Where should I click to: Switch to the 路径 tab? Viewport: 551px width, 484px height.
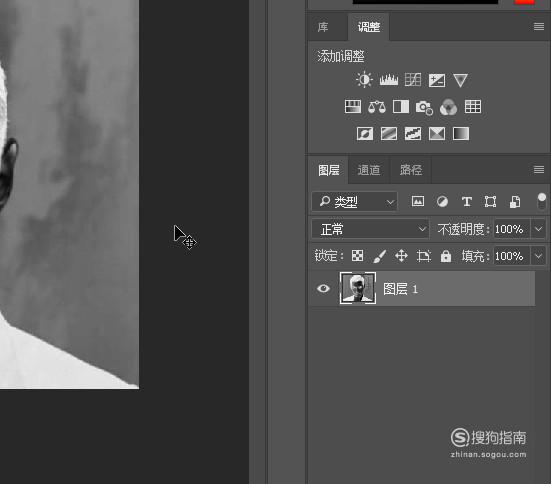[x=411, y=170]
